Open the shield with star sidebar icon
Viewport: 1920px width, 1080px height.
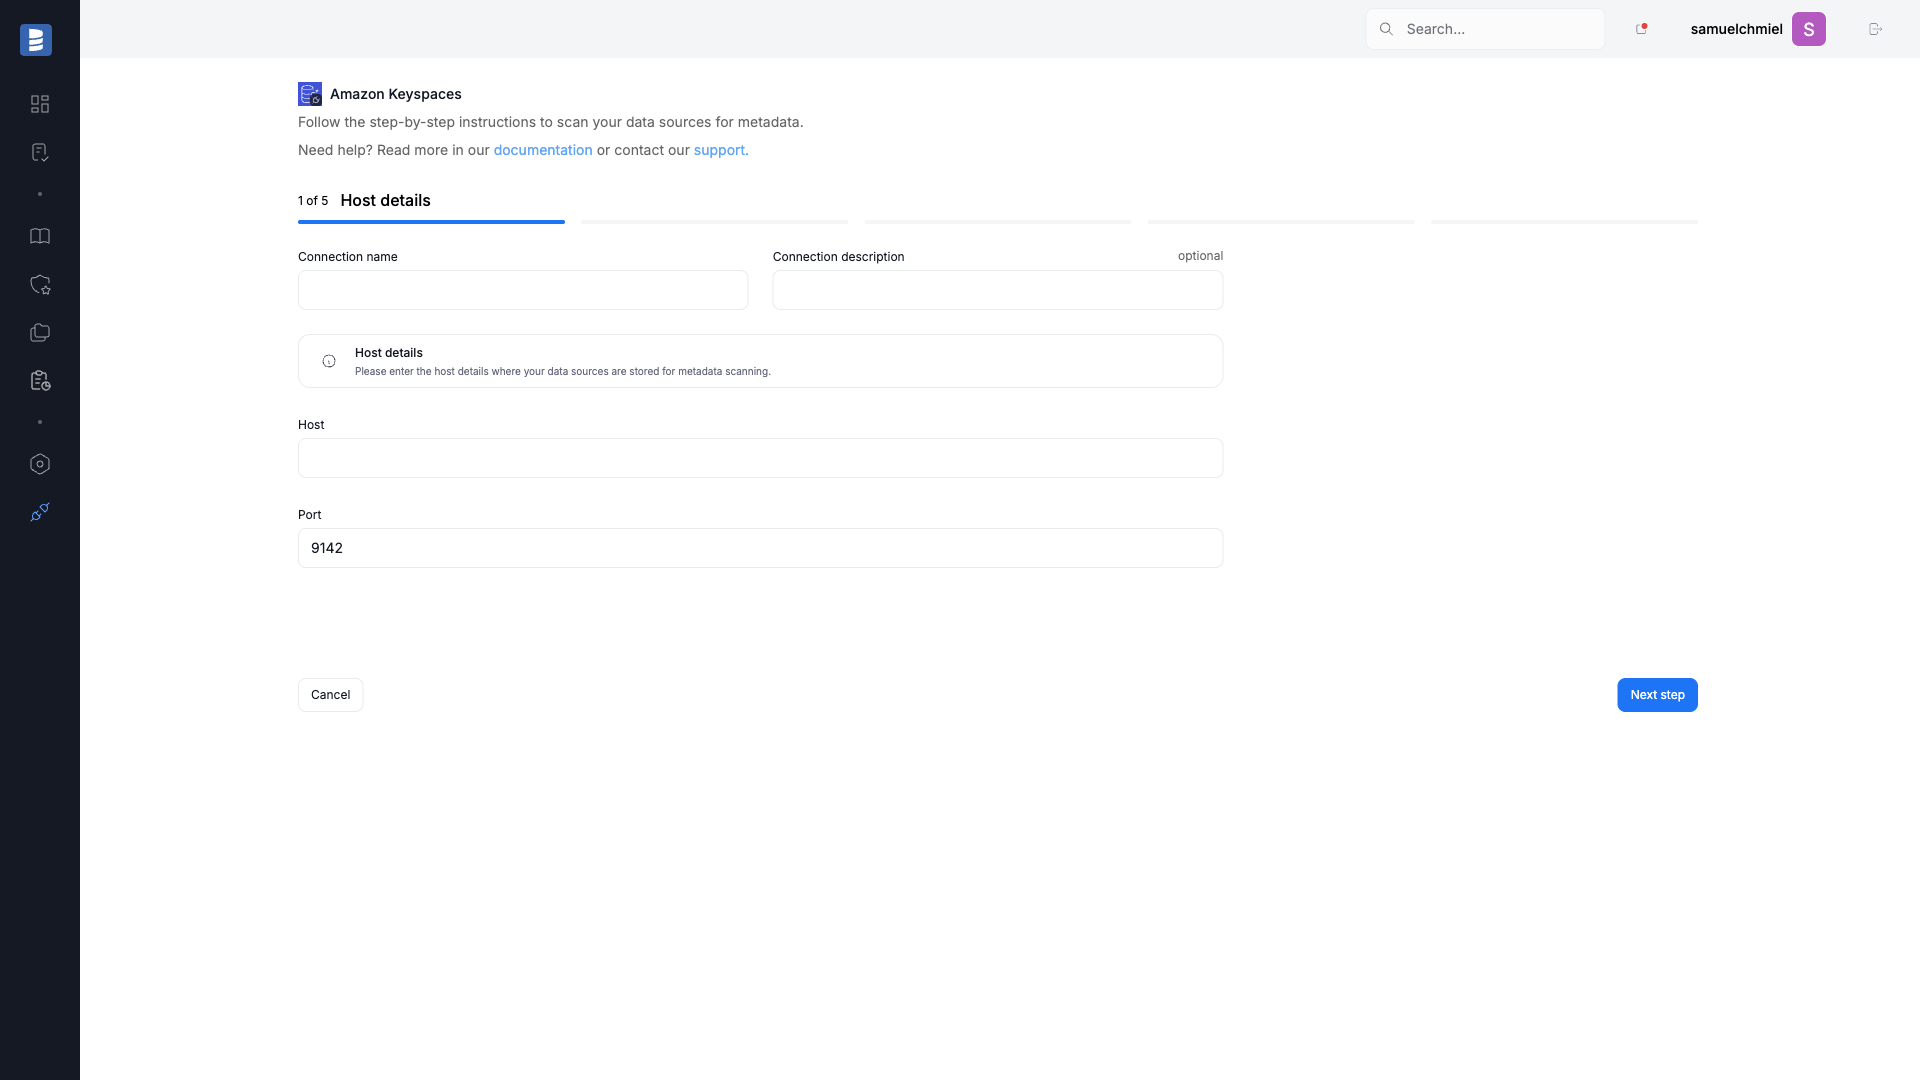[x=40, y=284]
